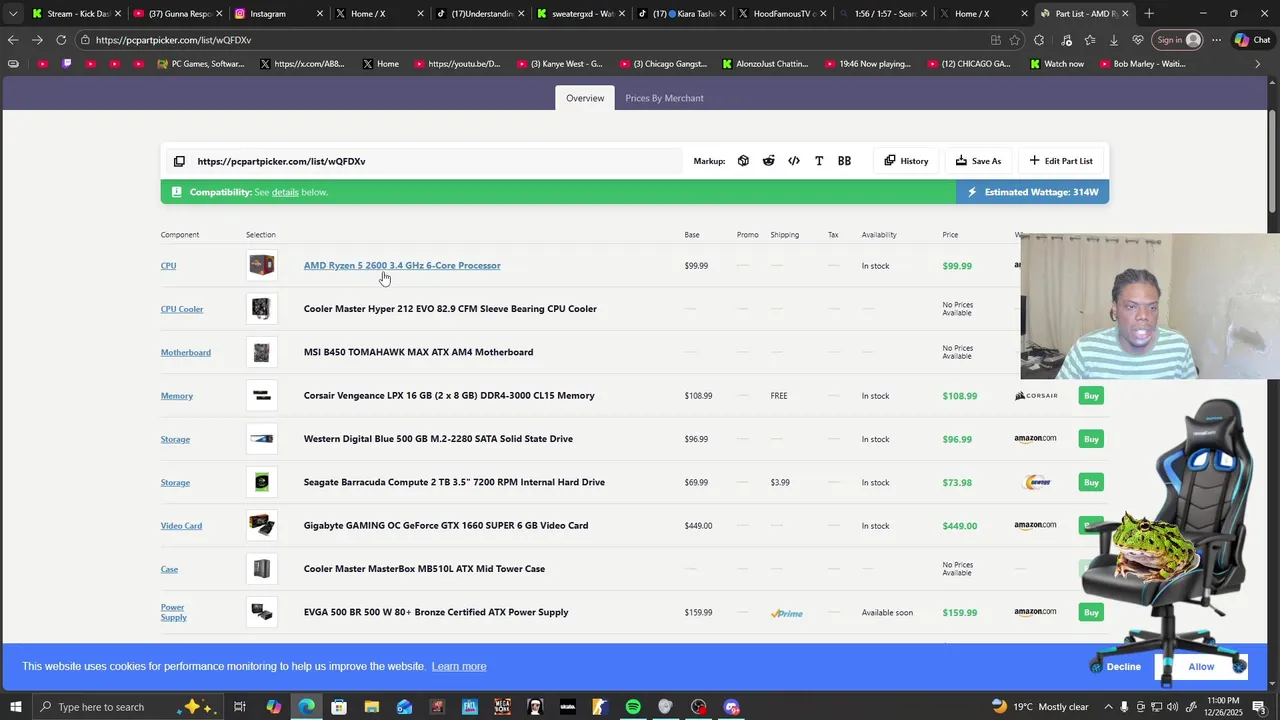Click the Edit Part List button
The height and width of the screenshot is (720, 1280).
[1061, 161]
